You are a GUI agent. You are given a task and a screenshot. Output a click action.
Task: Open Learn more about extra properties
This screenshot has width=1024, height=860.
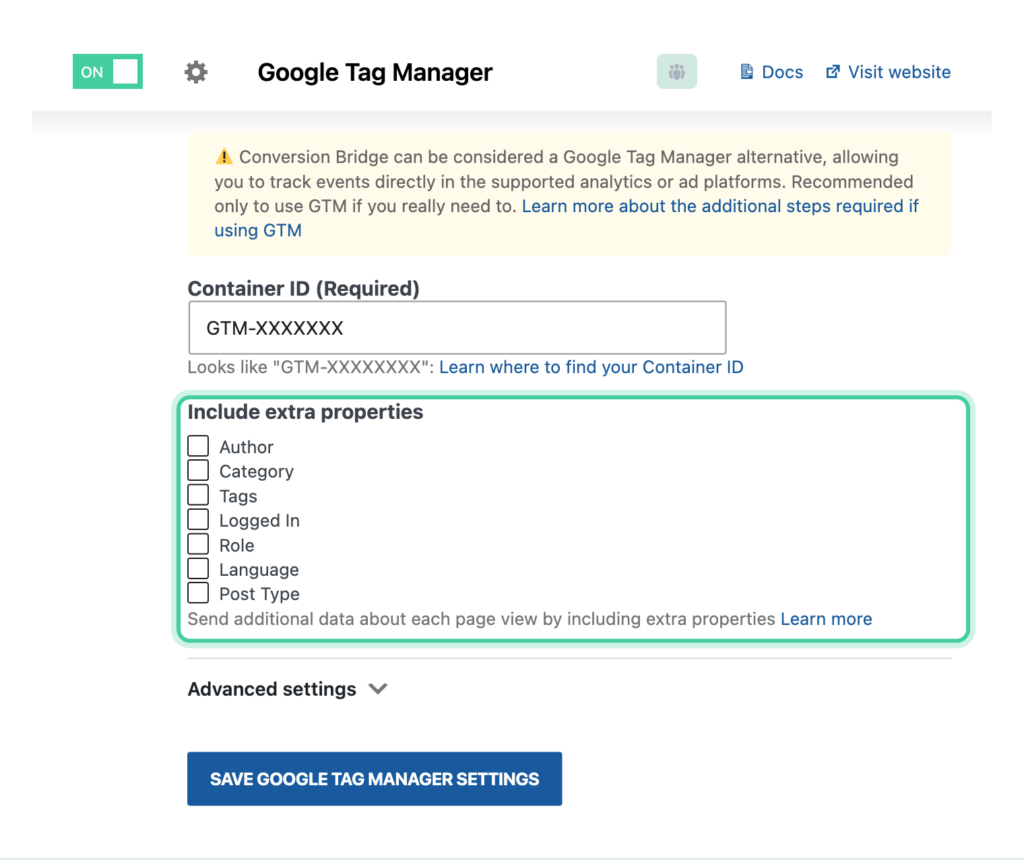click(x=826, y=619)
